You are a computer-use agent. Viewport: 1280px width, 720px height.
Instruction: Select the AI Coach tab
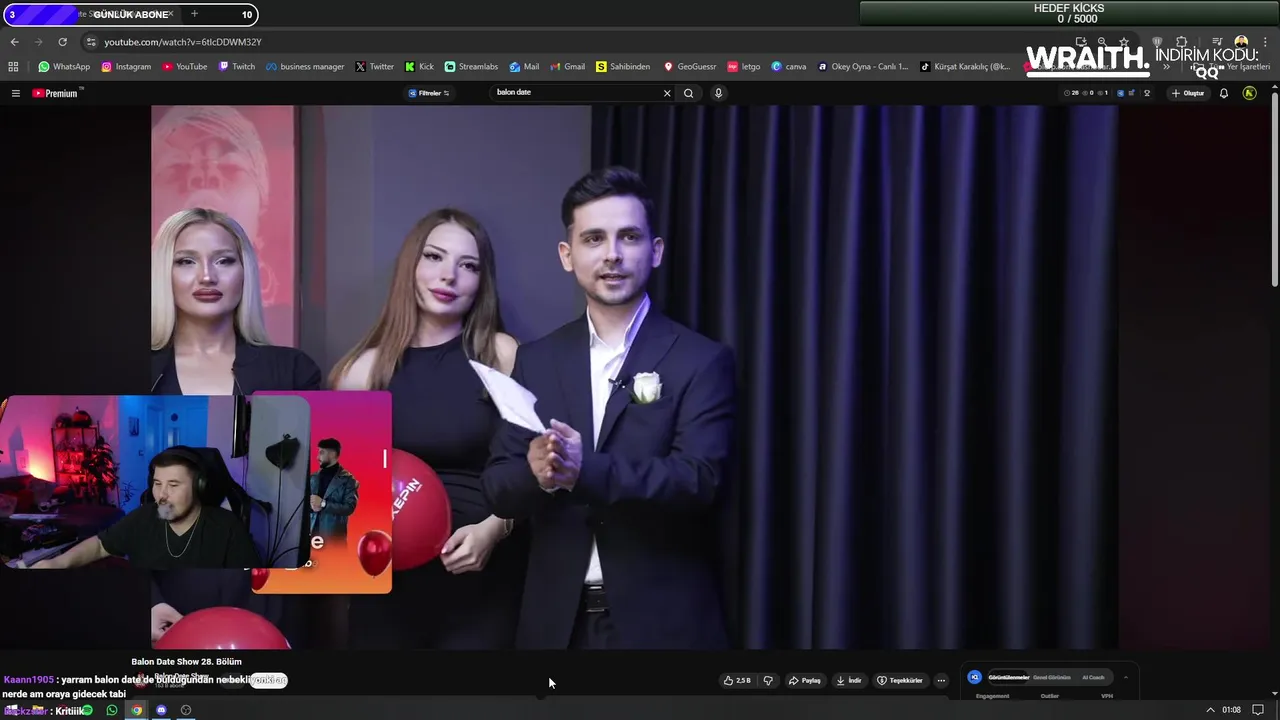point(1093,677)
